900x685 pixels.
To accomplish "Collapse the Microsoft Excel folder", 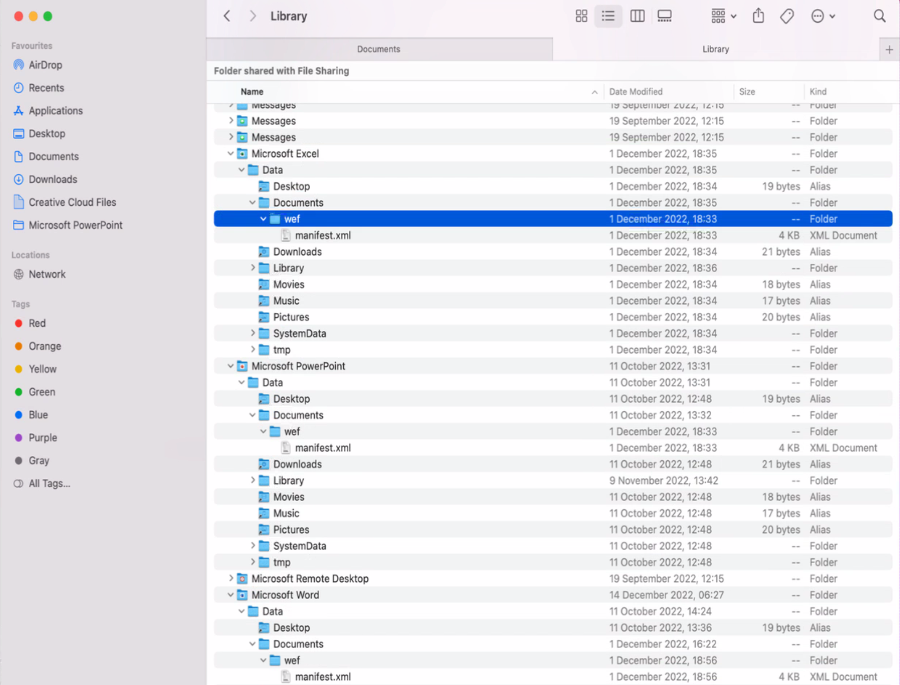I will (x=231, y=154).
